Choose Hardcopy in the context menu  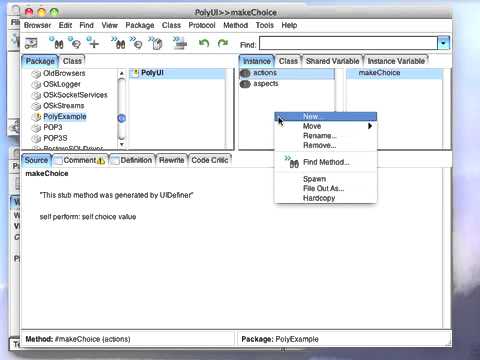326,198
